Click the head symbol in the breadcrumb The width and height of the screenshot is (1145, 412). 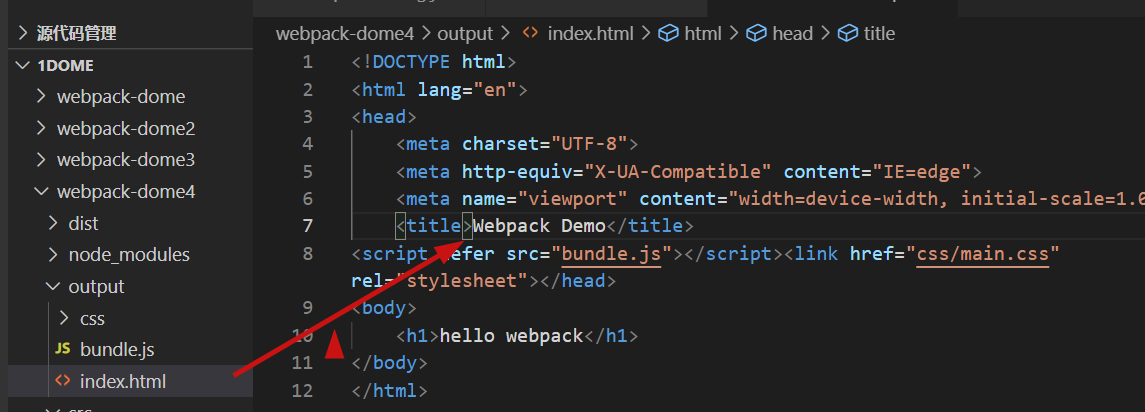pos(792,34)
